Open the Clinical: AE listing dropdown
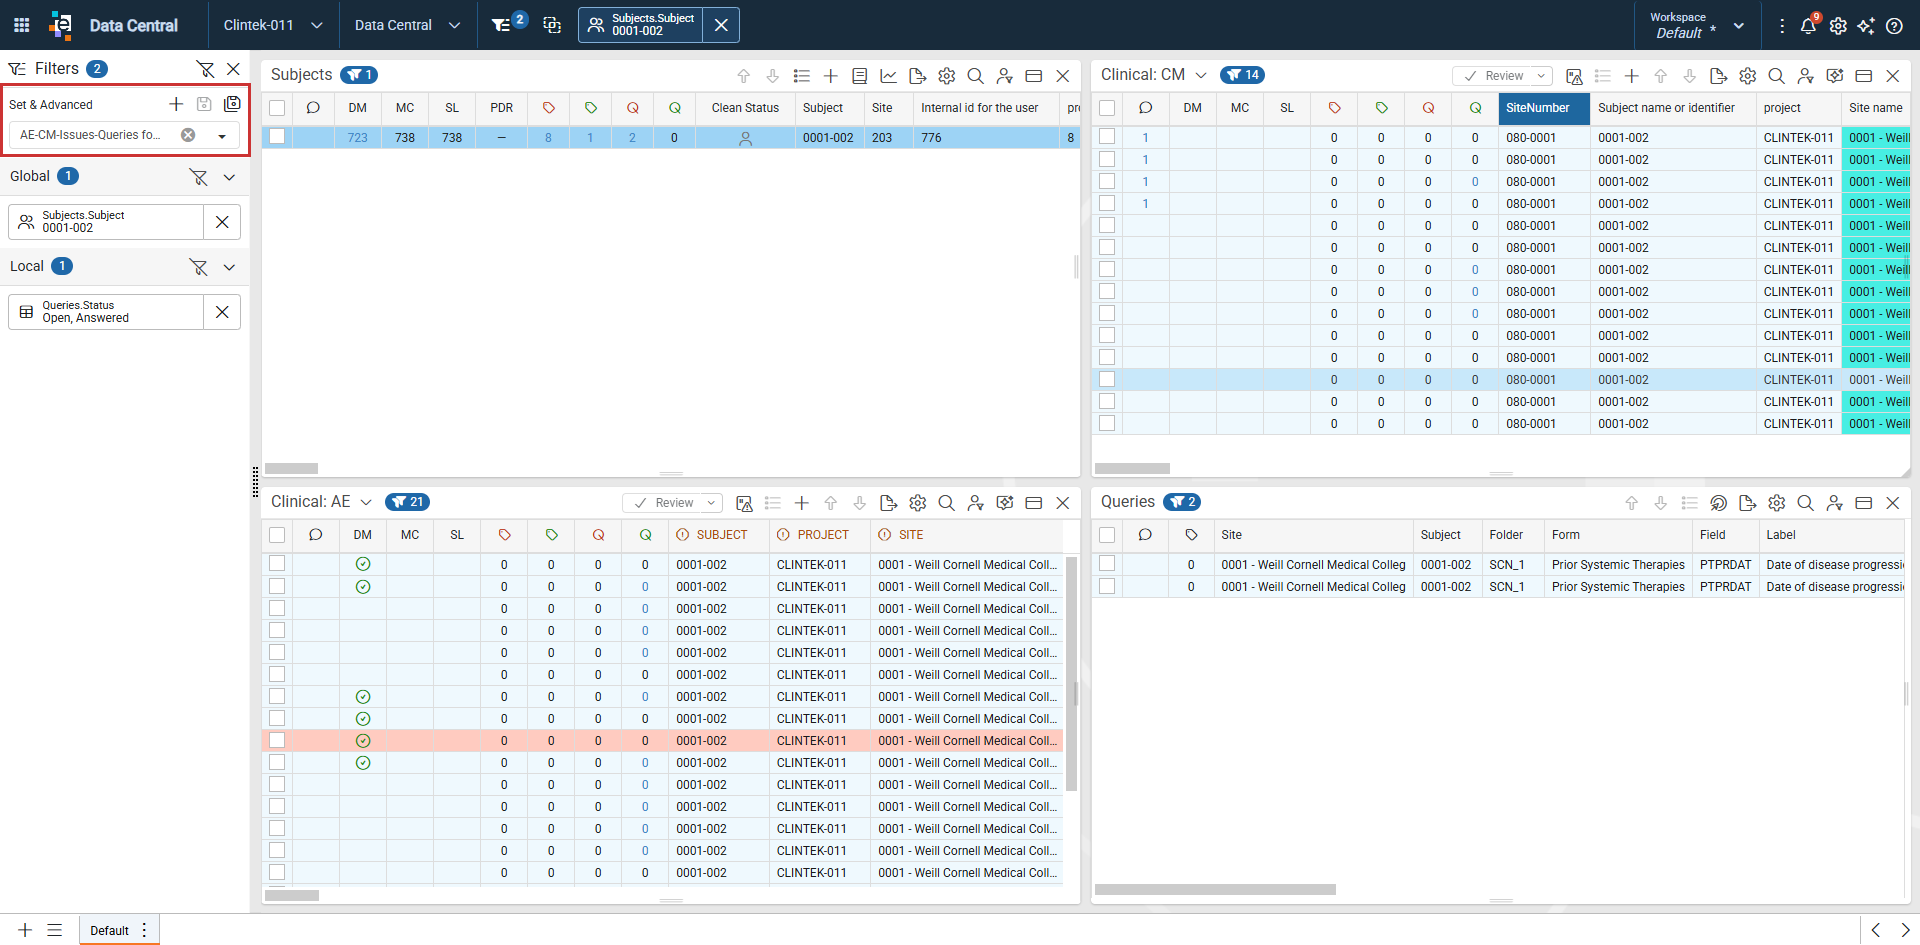The image size is (1920, 945). click(366, 503)
